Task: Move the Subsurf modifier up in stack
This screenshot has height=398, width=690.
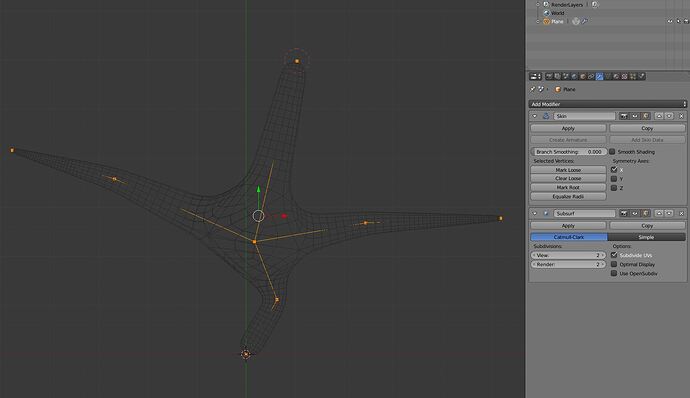Action: click(x=659, y=214)
